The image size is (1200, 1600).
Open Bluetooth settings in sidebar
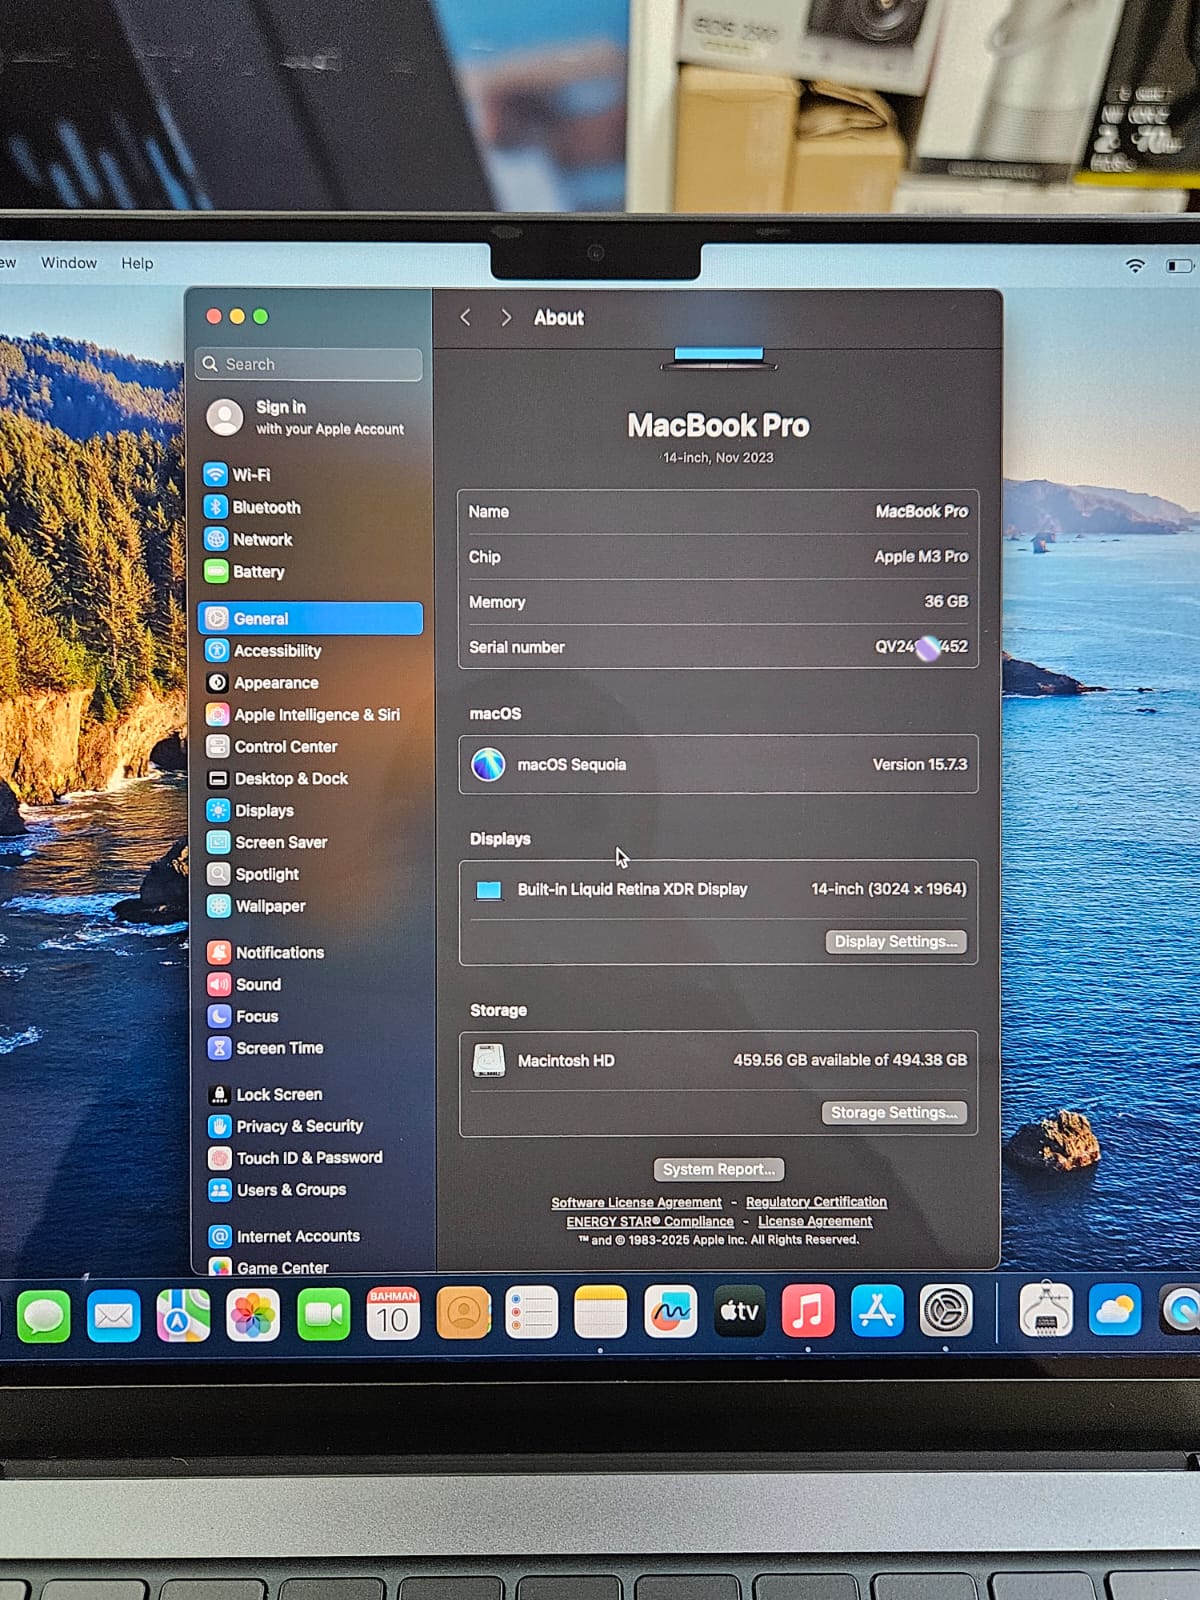coord(253,507)
